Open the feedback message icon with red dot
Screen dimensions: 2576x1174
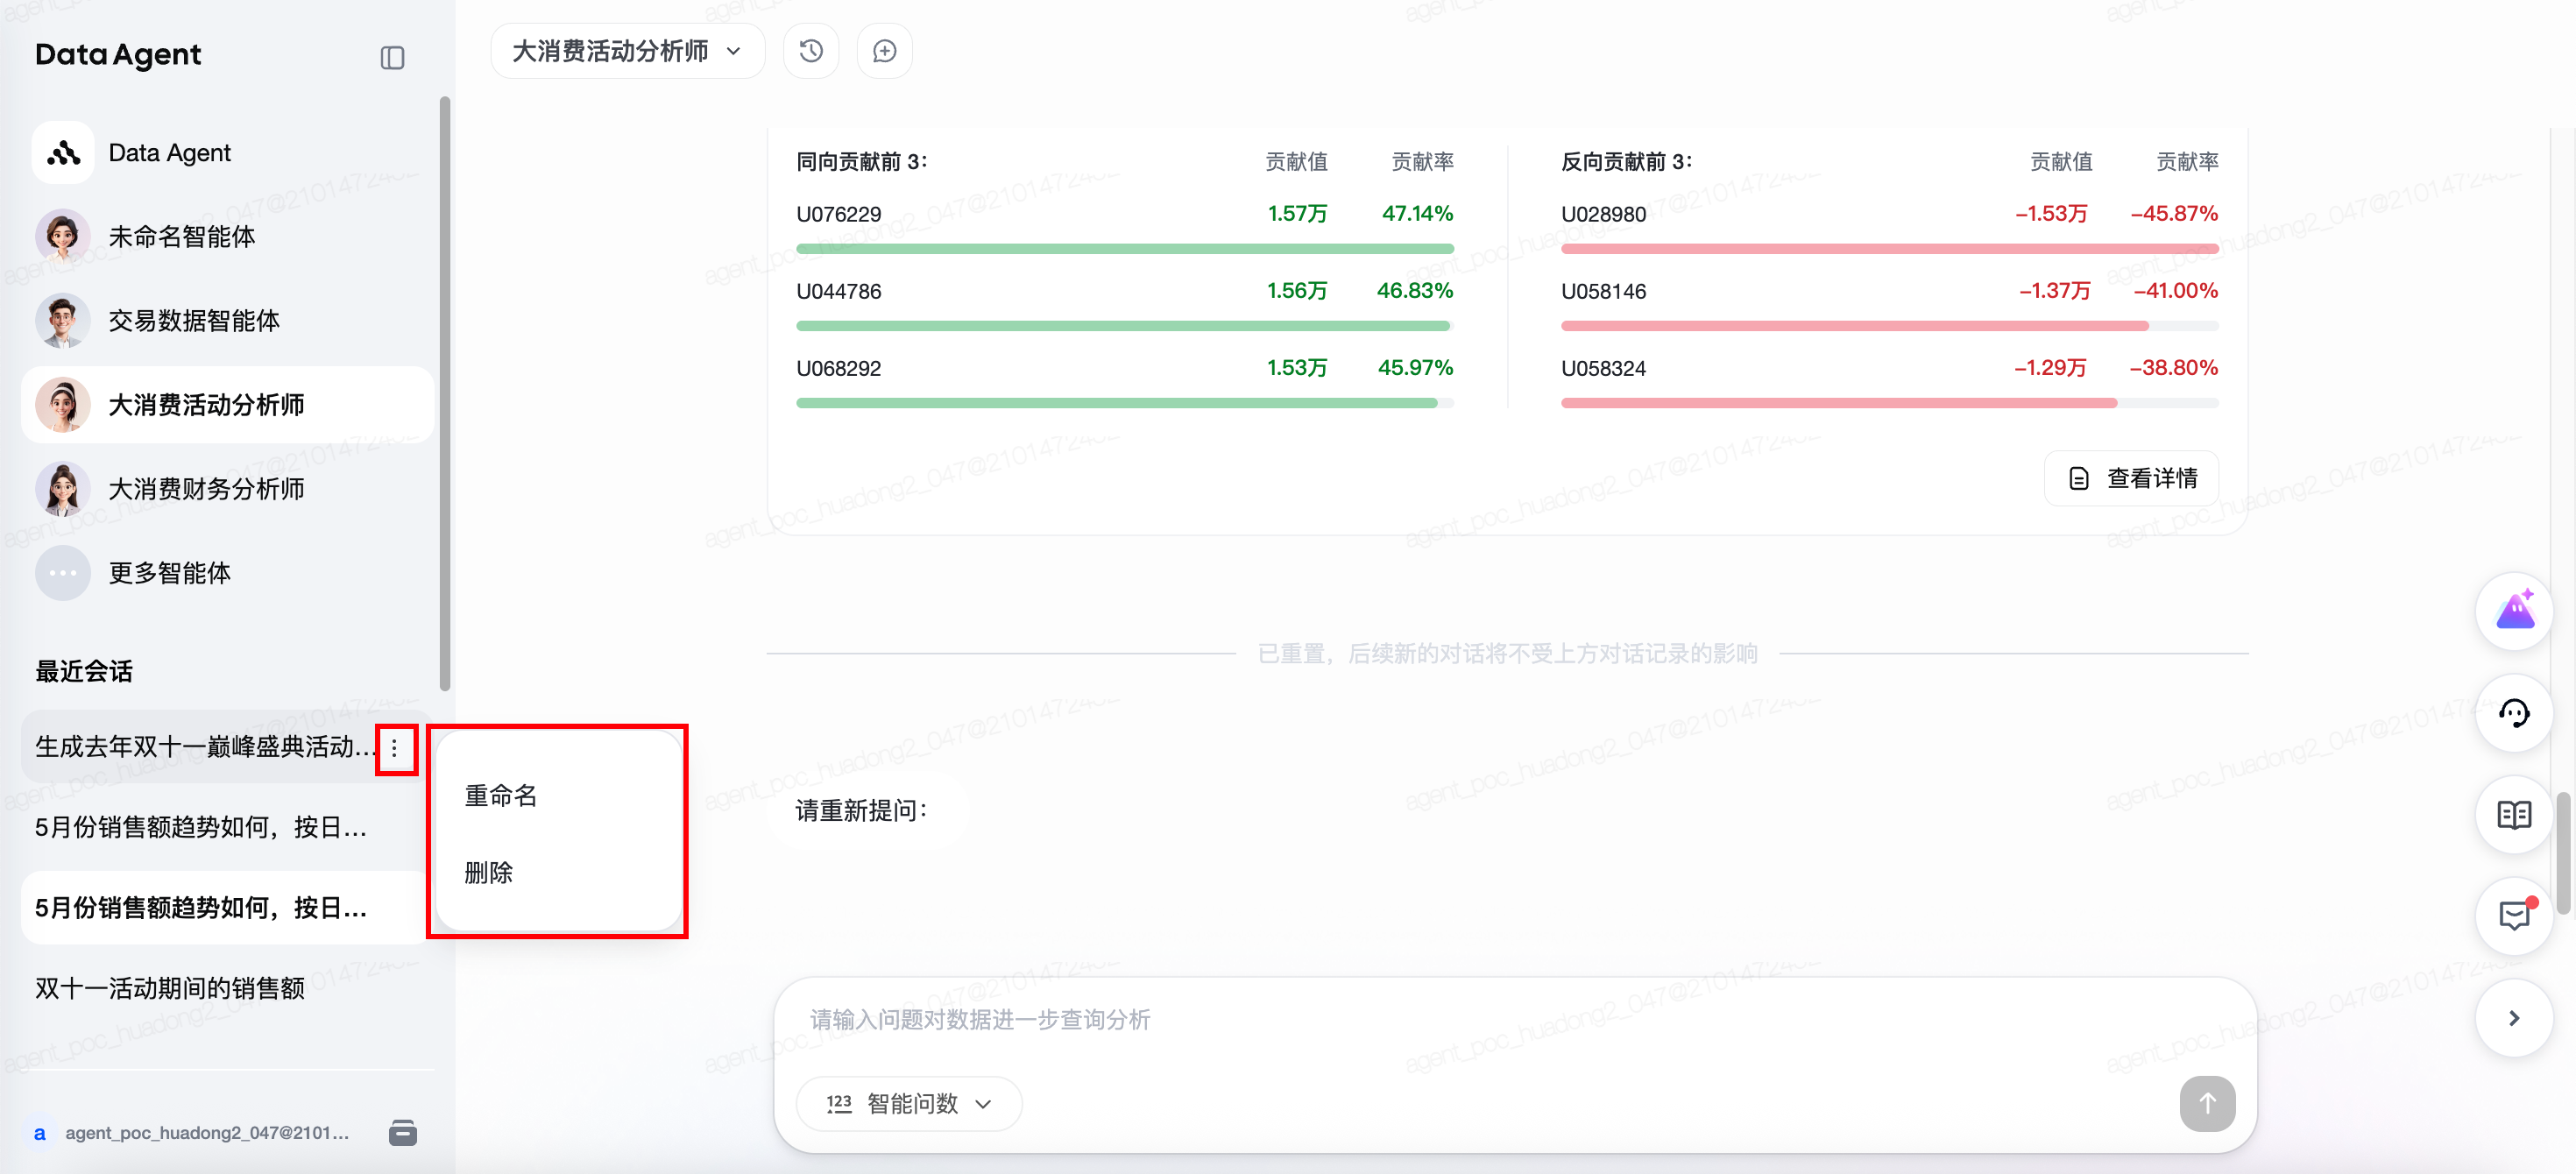pyautogui.click(x=2514, y=915)
